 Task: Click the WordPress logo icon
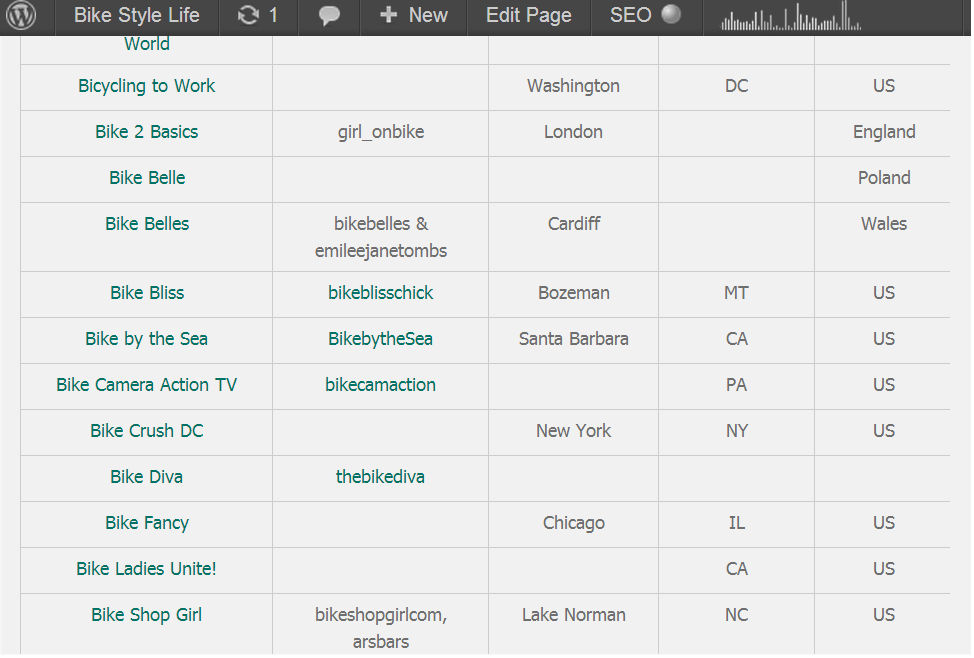point(21,16)
